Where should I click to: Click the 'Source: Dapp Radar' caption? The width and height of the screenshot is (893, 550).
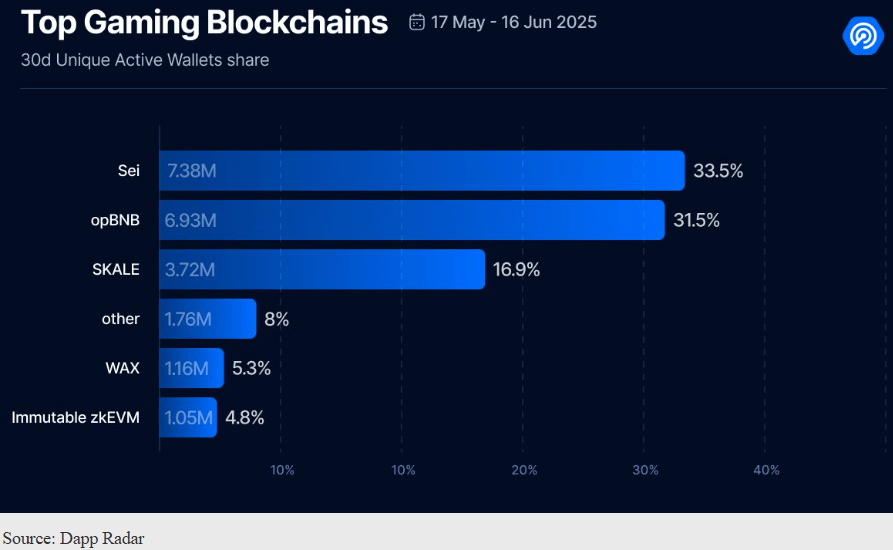73,539
